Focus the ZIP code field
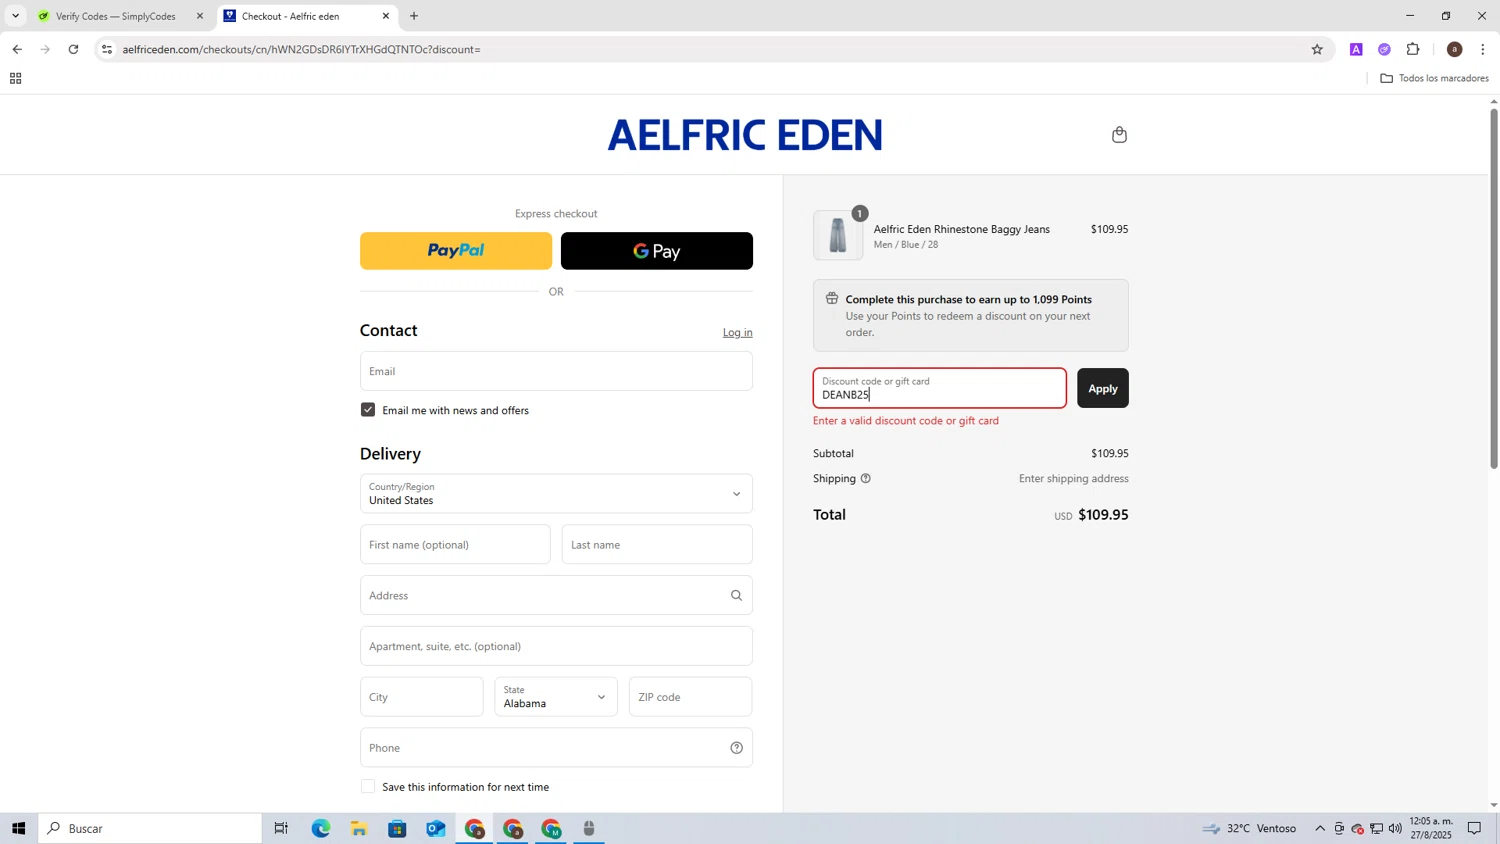 [690, 697]
